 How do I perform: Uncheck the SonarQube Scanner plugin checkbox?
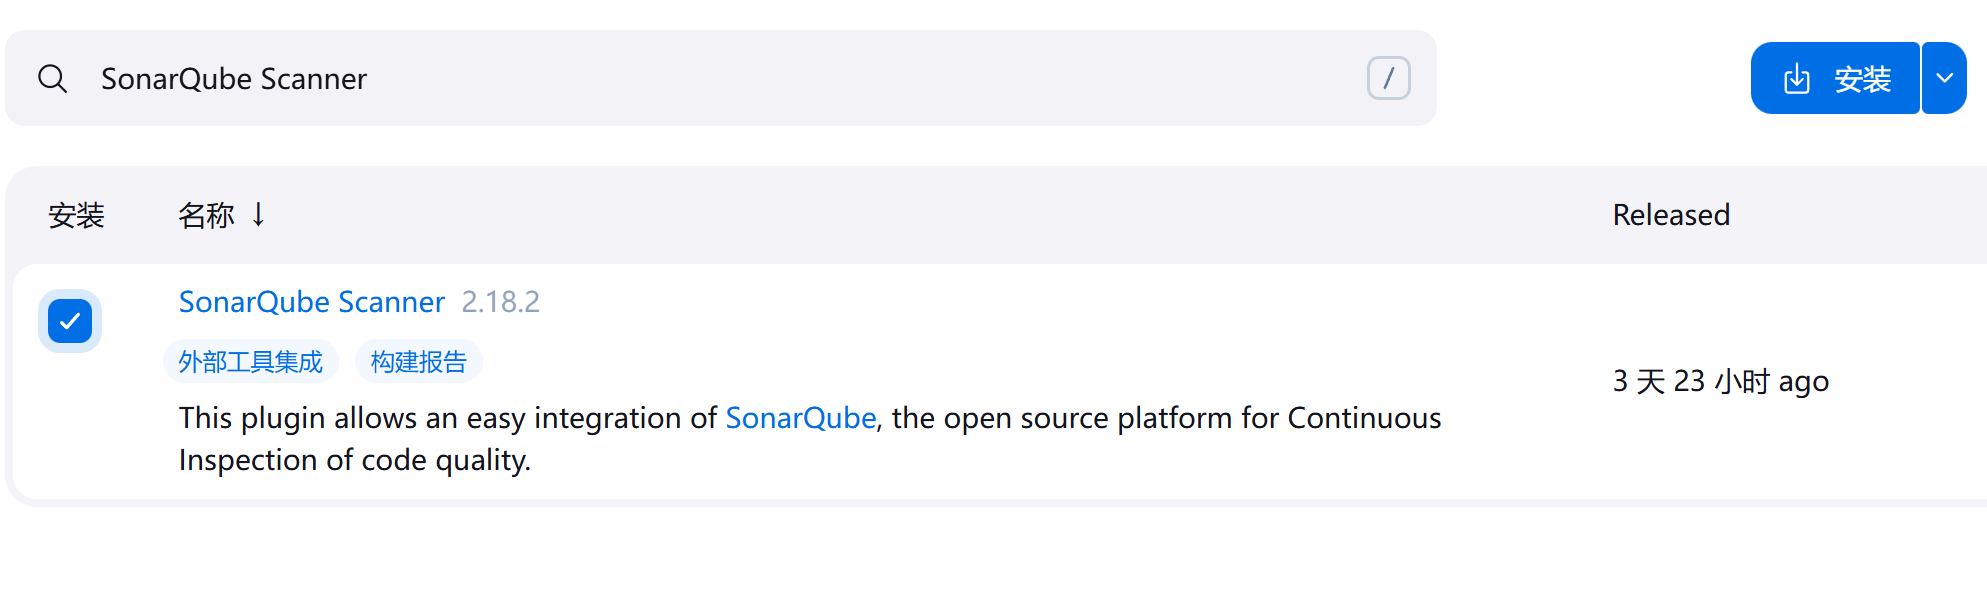point(70,321)
